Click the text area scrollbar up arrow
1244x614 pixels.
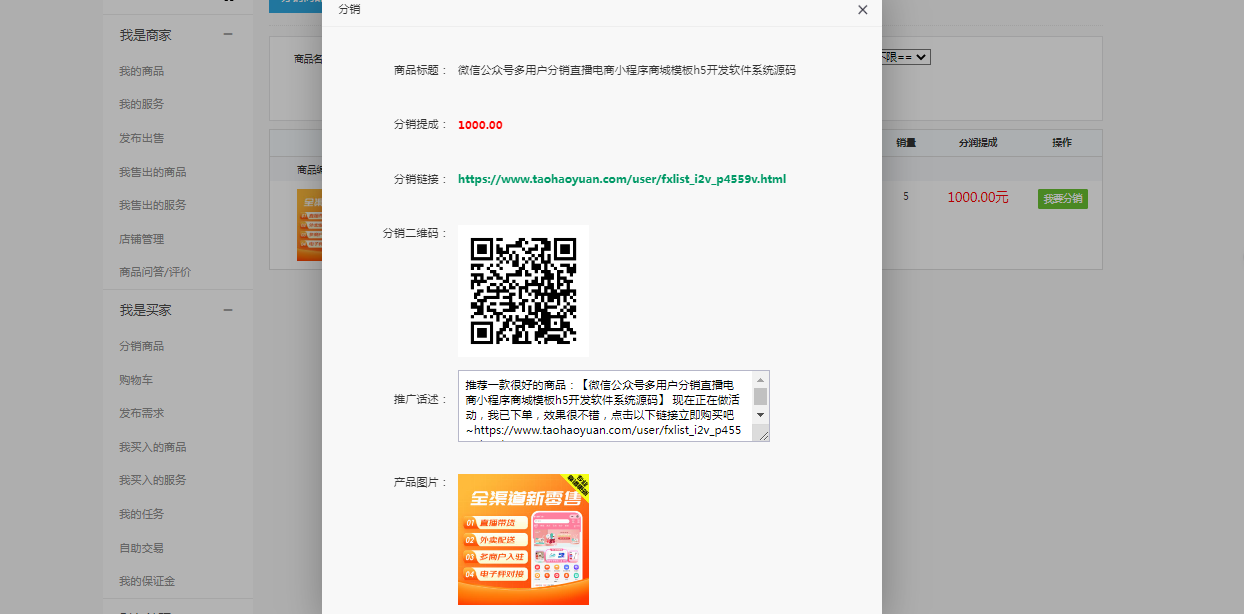point(761,379)
